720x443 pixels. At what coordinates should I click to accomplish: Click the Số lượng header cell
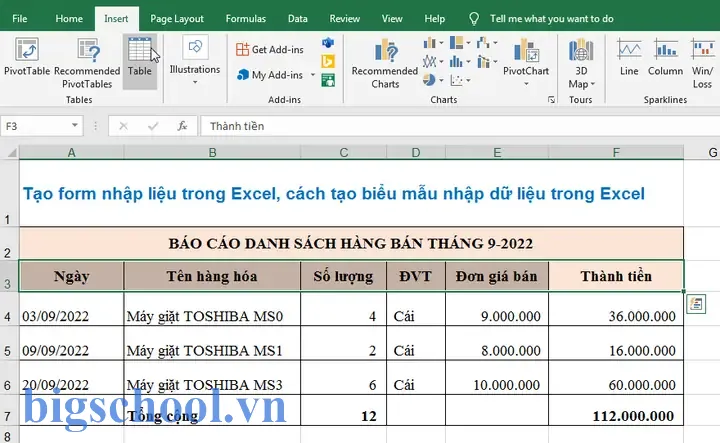tap(343, 276)
